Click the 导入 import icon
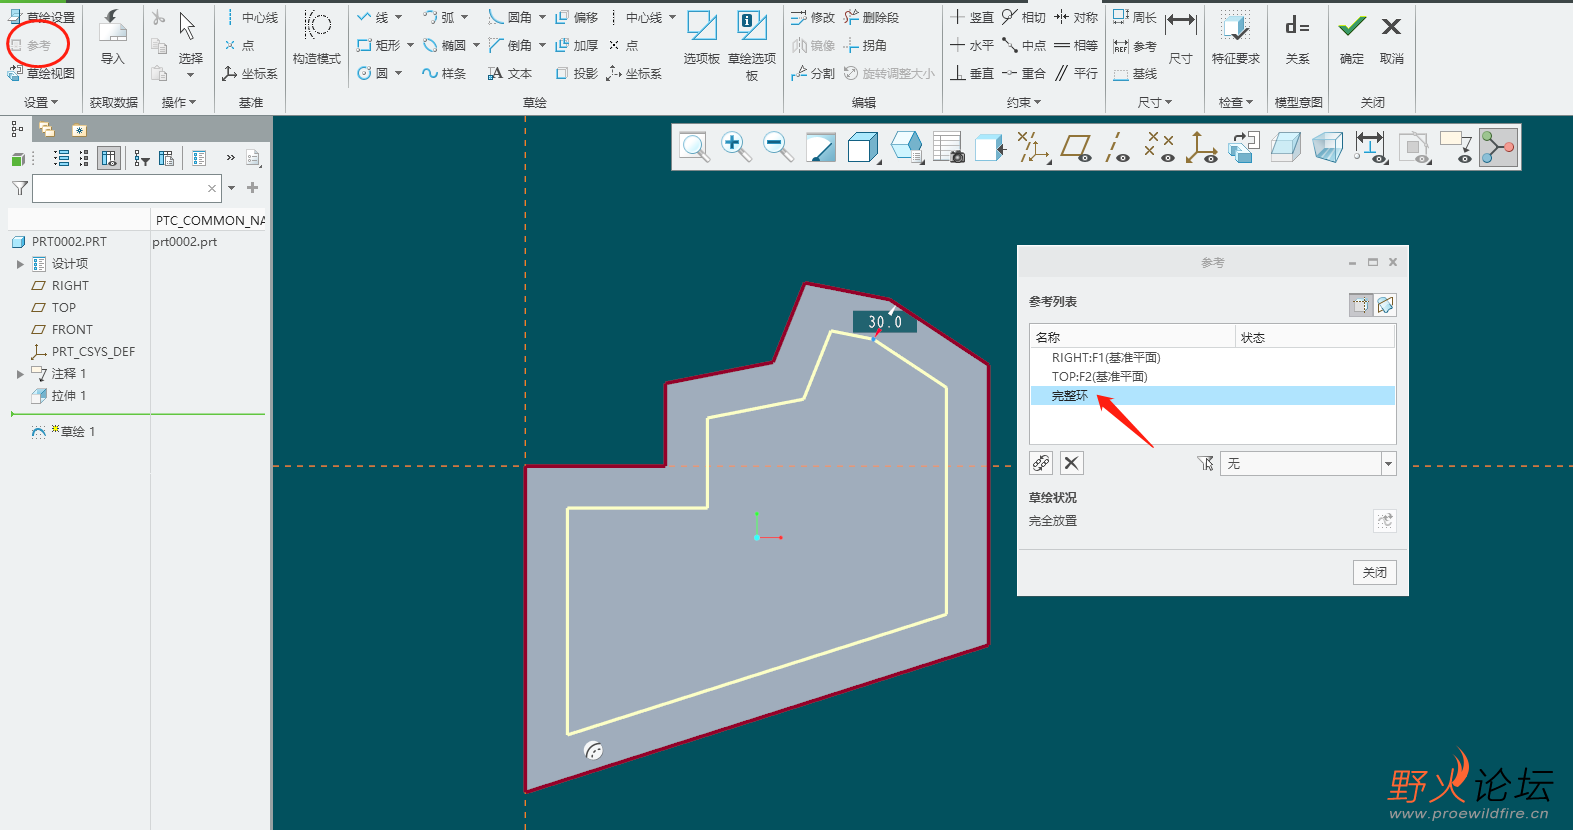 [x=113, y=38]
